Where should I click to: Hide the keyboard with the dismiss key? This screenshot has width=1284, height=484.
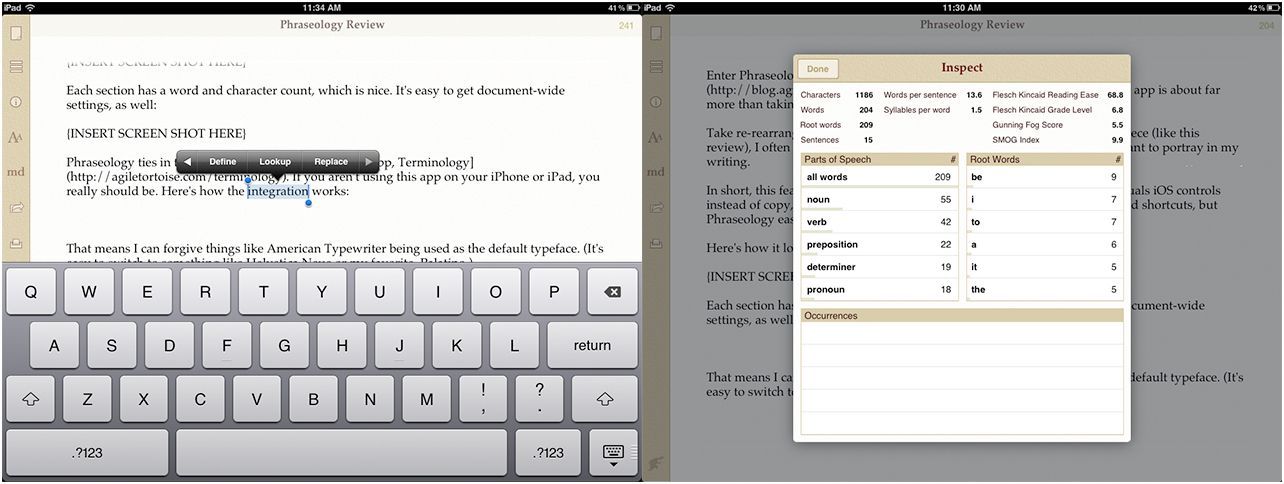613,453
